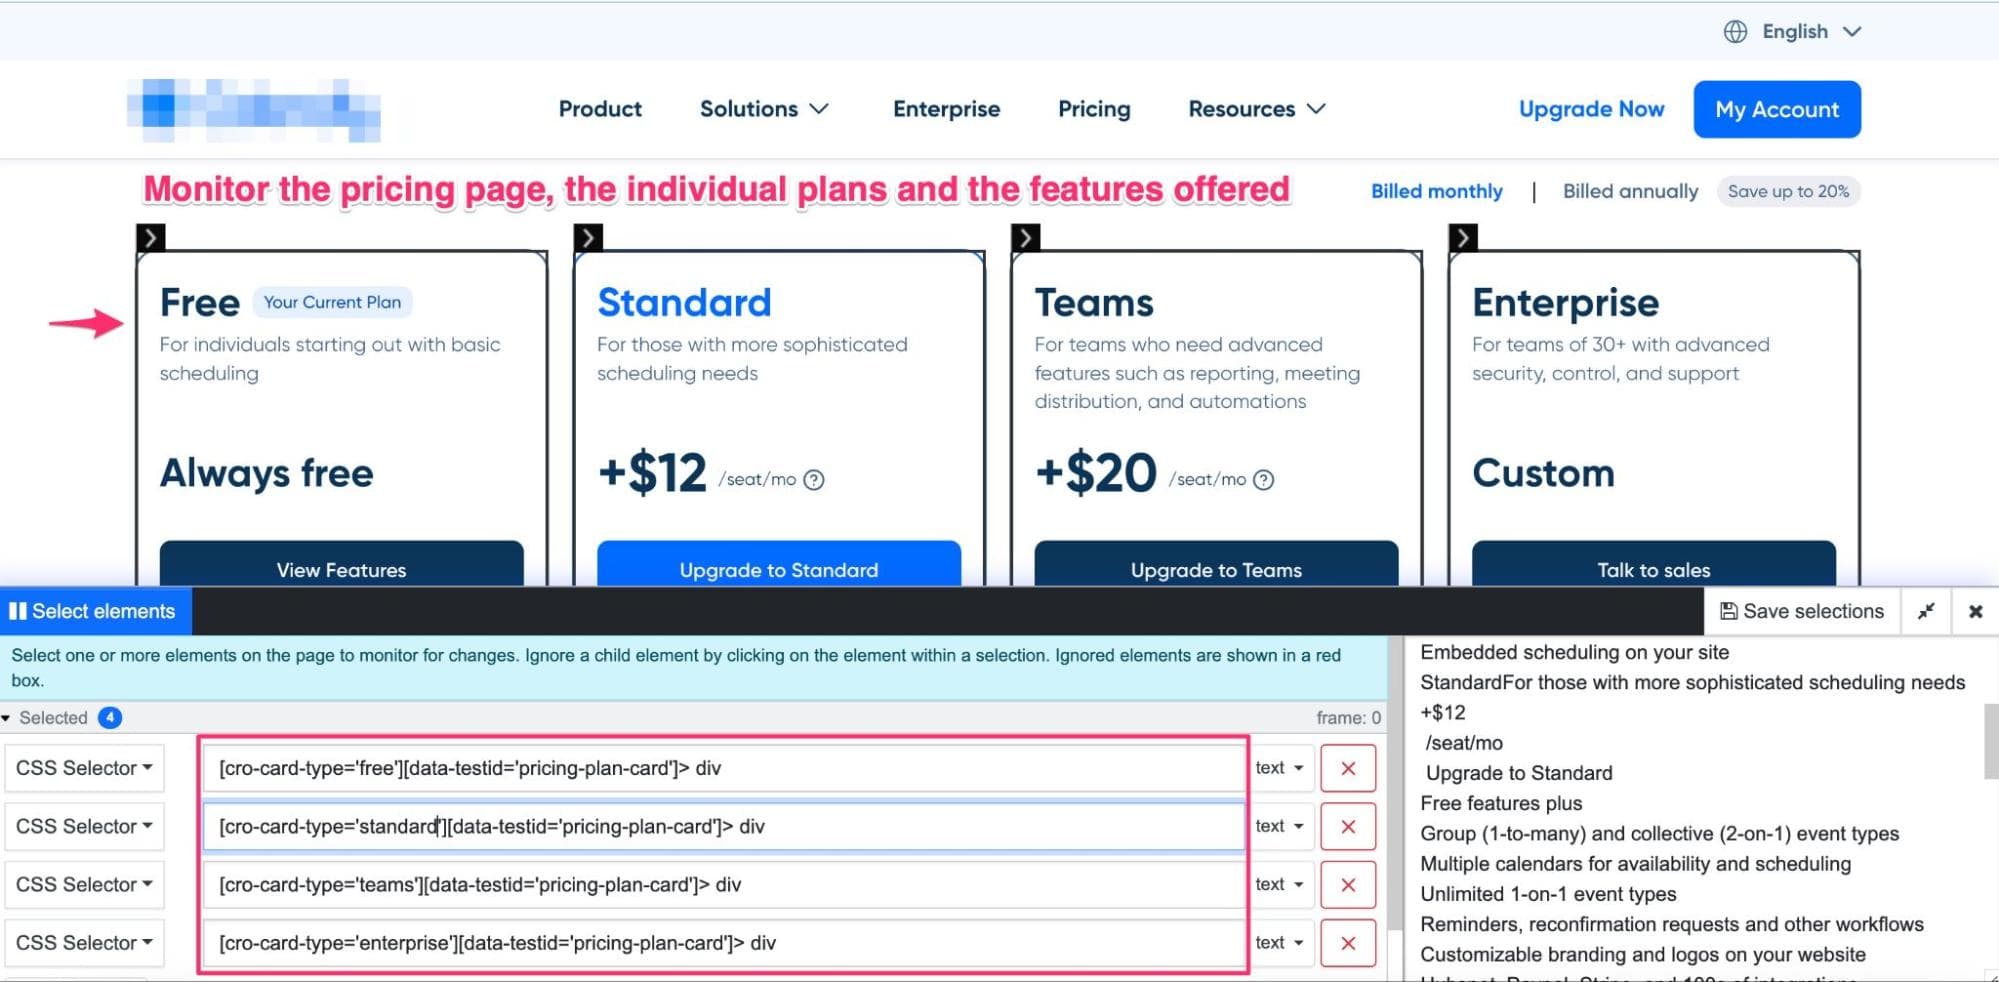Remove the 'teams' selector with its red X
This screenshot has width=1999, height=982.
coord(1348,884)
